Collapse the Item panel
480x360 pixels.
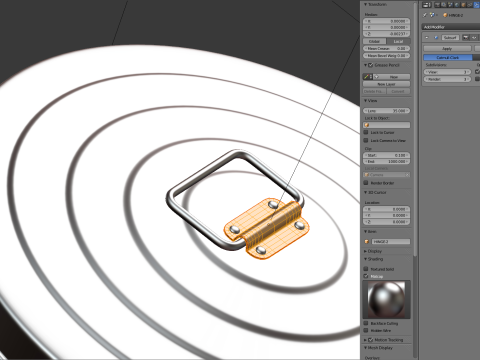(365, 231)
